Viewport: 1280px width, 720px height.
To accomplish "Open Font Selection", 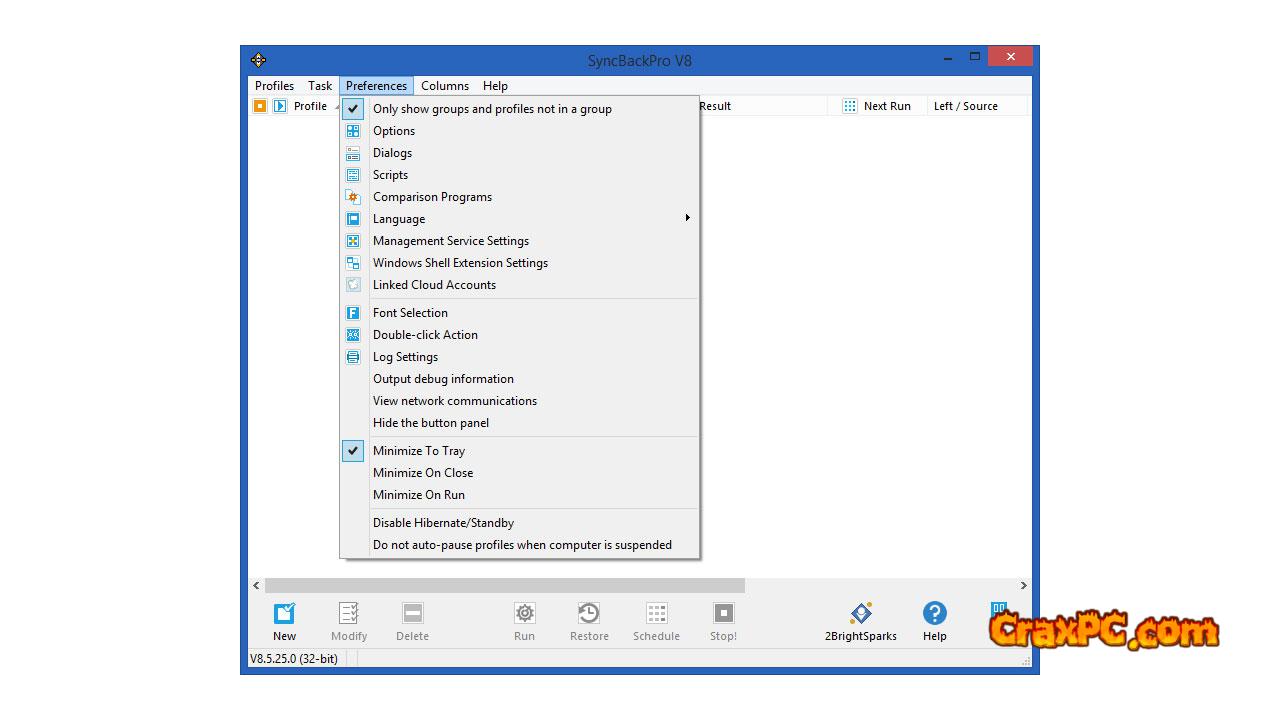I will (x=520, y=313).
